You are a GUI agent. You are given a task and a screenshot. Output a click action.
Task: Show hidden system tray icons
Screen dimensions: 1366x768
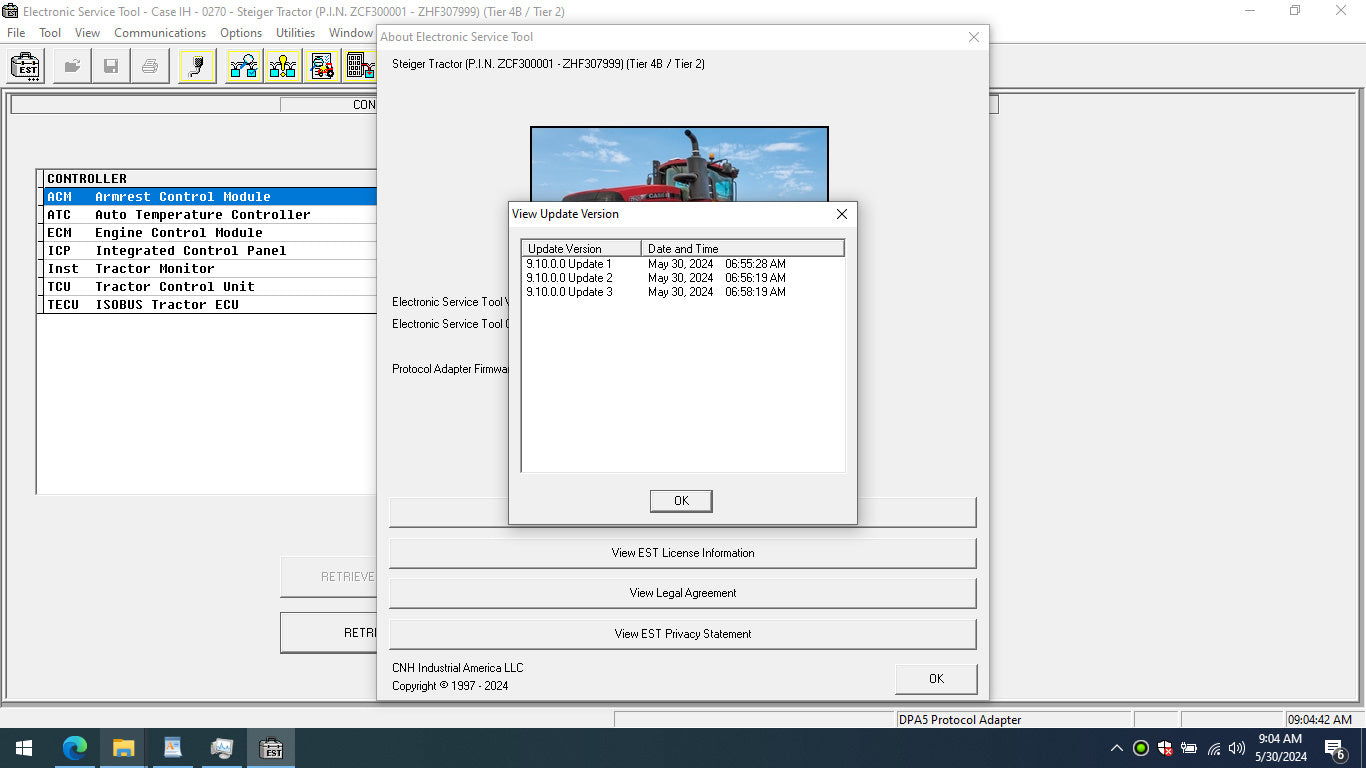1117,748
